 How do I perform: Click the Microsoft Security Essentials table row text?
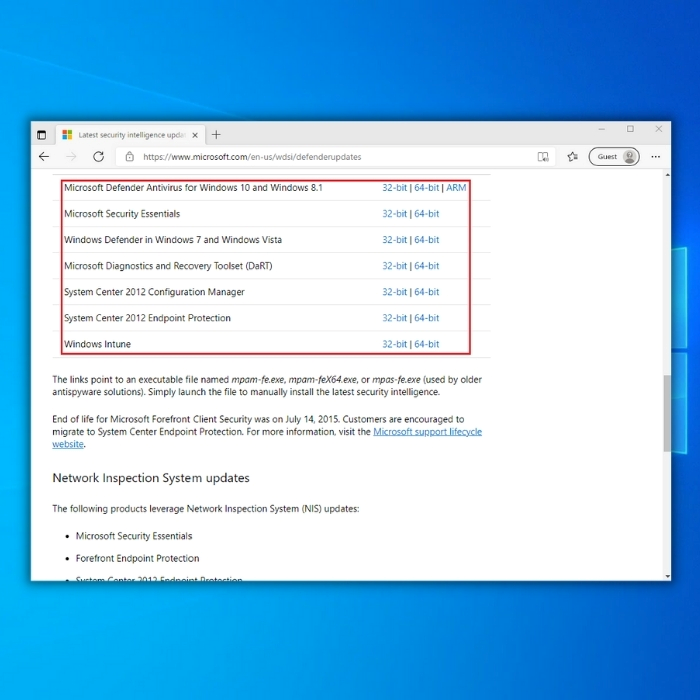click(x=122, y=214)
